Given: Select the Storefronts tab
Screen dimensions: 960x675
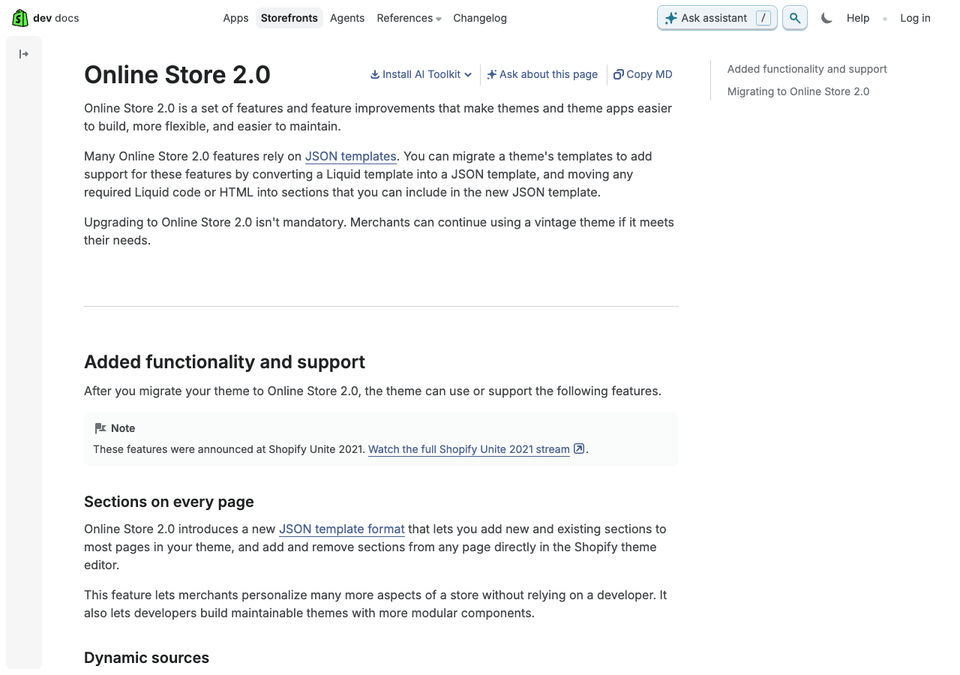Looking at the screenshot, I should coord(289,18).
